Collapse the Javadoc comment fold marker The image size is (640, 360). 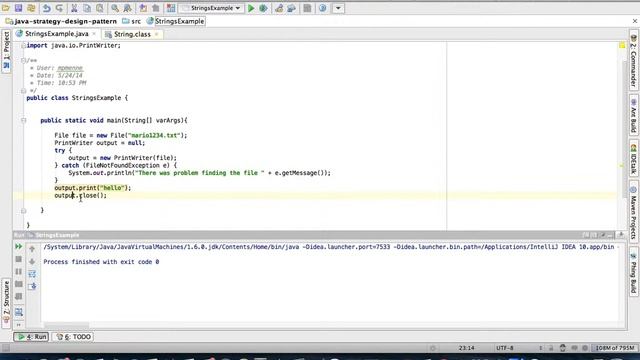point(23,60)
